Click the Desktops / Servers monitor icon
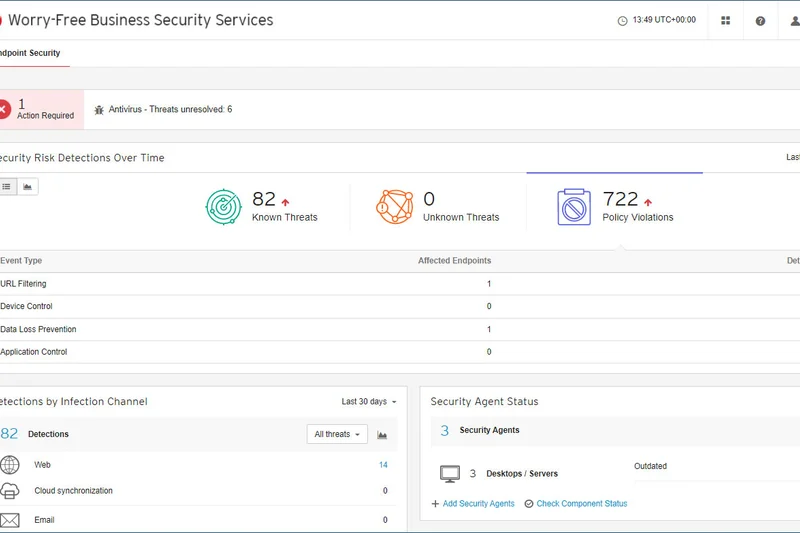Image resolution: width=800 pixels, height=533 pixels. [x=449, y=474]
